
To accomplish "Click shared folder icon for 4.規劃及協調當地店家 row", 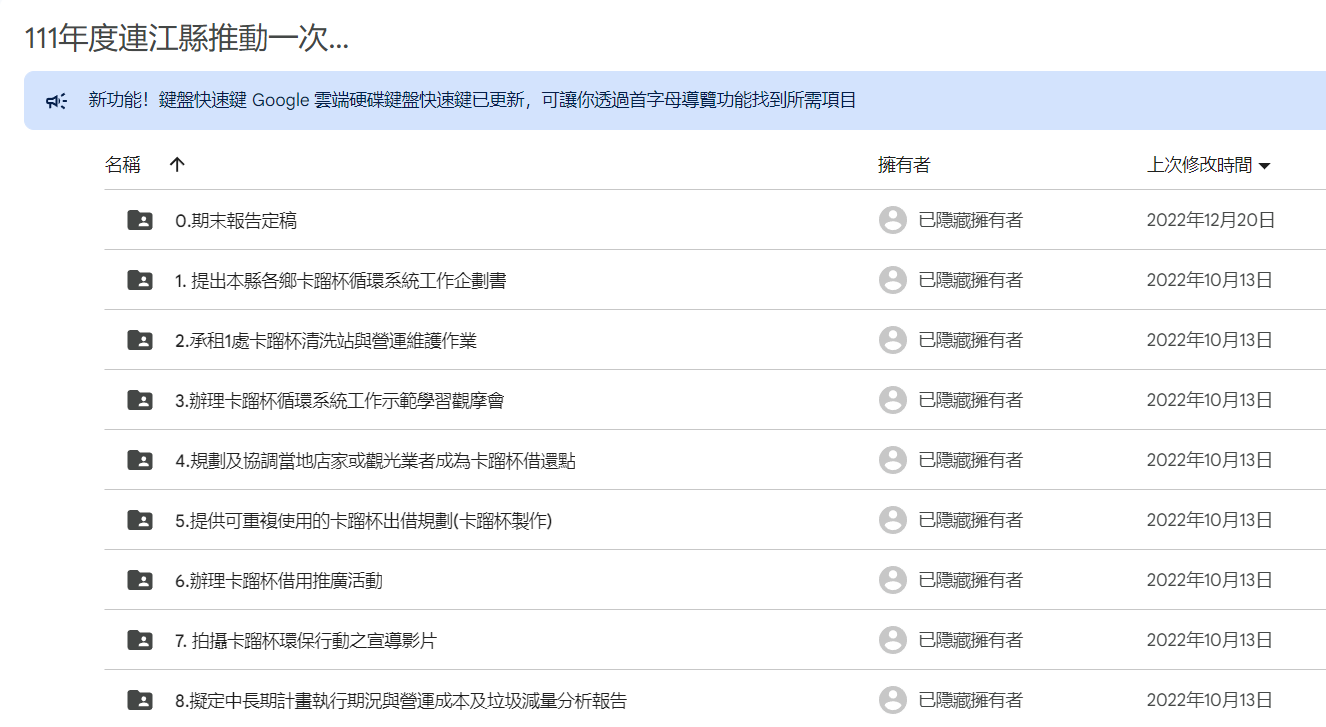I will tap(140, 460).
